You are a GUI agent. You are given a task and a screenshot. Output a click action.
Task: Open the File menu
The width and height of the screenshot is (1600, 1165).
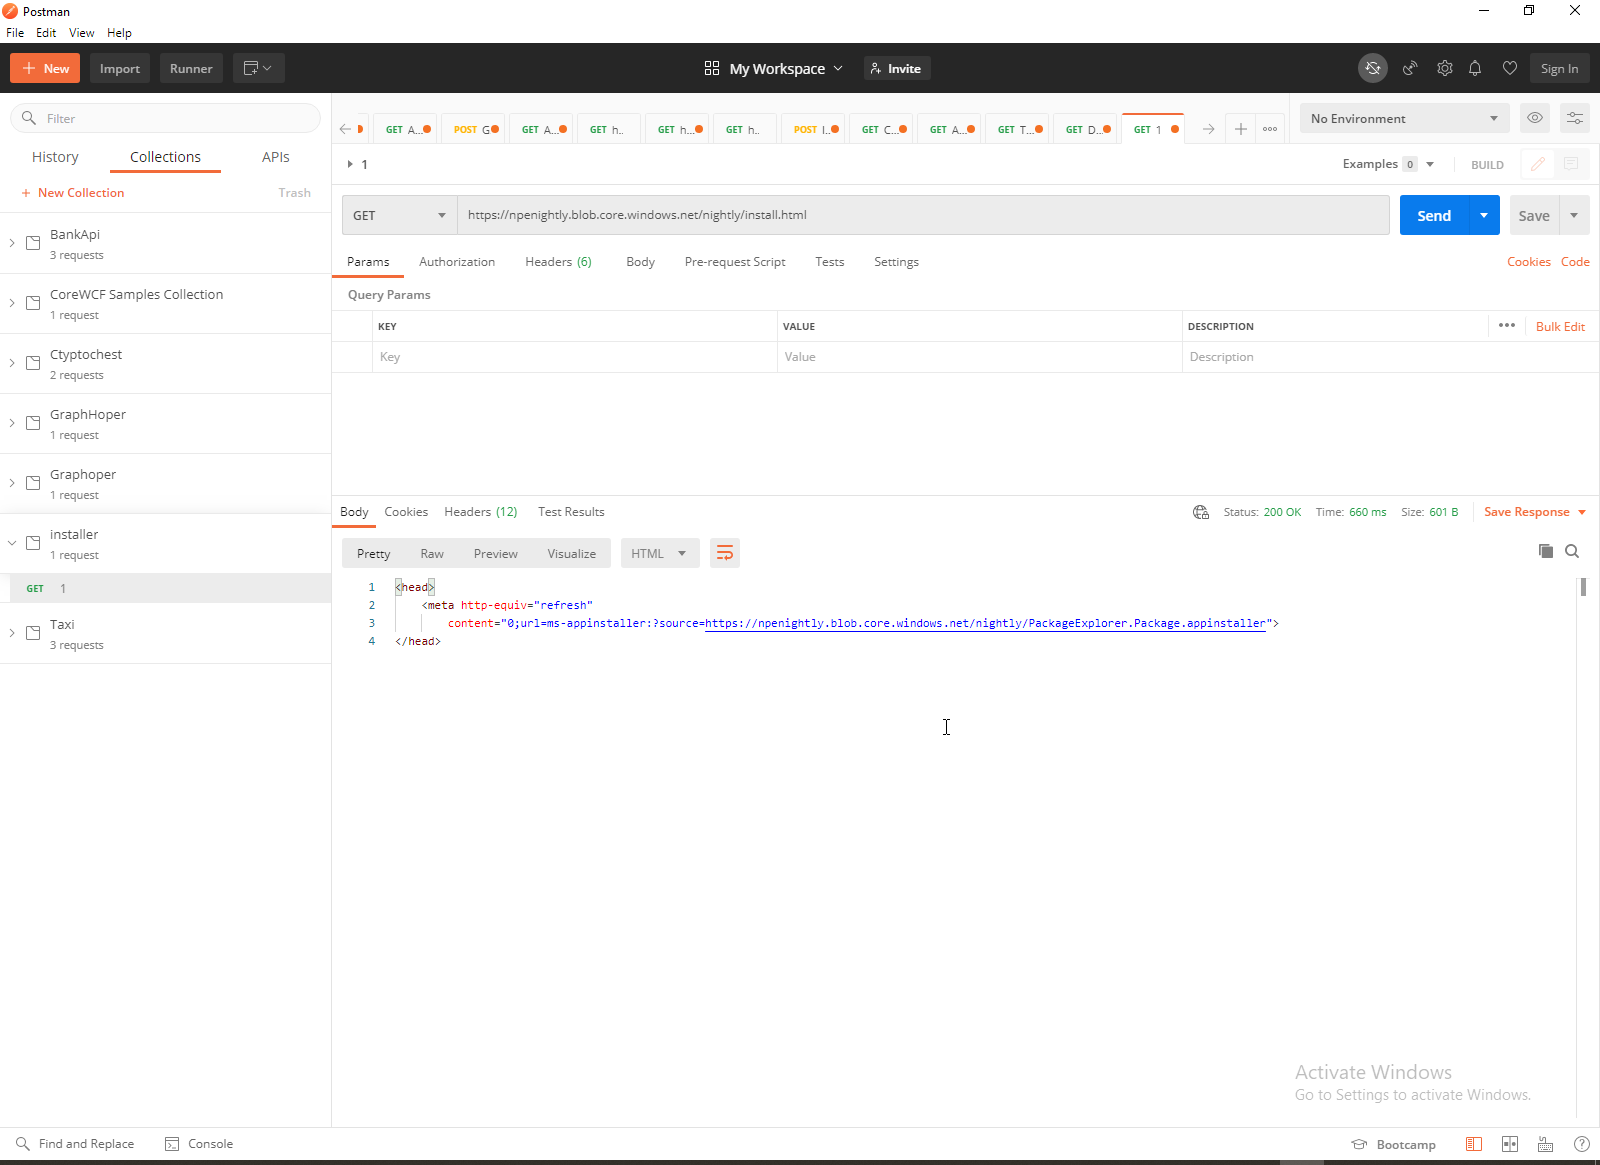point(15,33)
